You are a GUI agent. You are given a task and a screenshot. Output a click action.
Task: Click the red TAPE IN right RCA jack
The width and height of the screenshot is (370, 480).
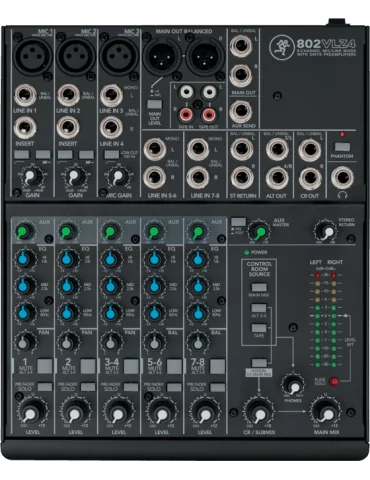click(x=186, y=115)
